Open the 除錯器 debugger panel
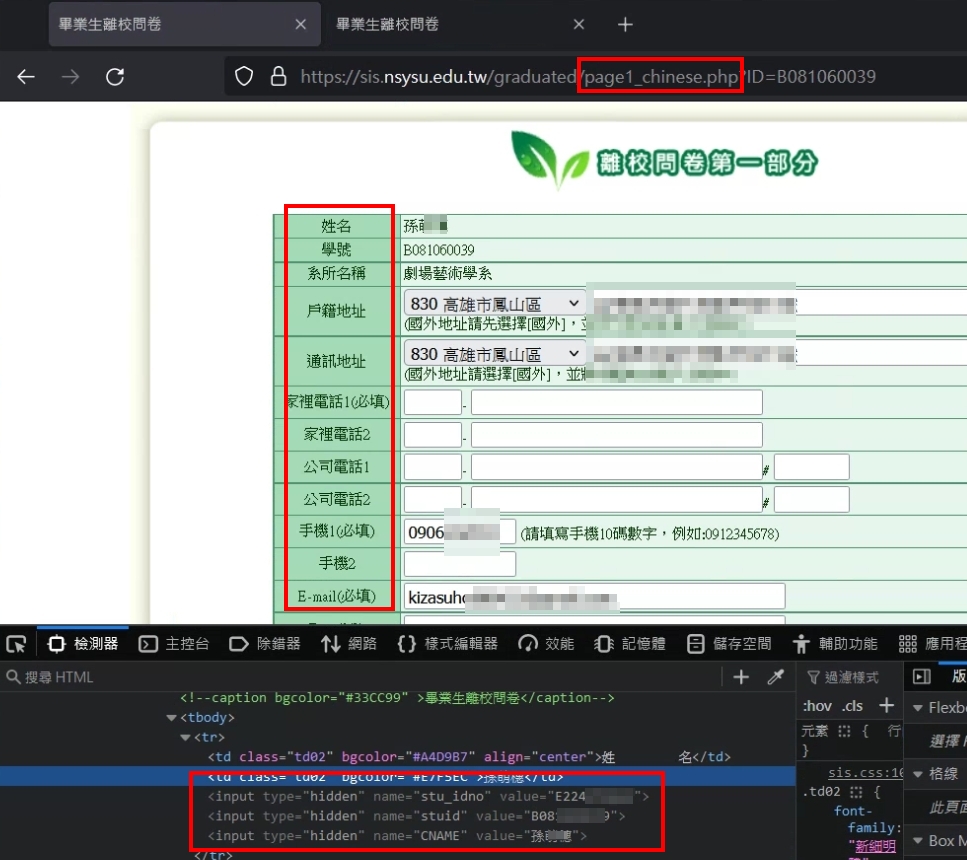The height and width of the screenshot is (860, 967). click(265, 644)
